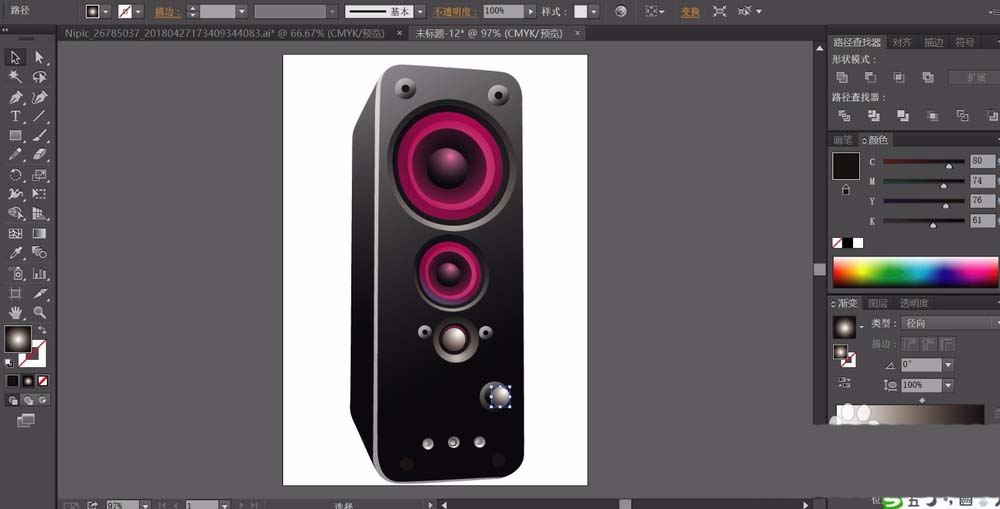This screenshot has width=1000, height=509.
Task: Open the gradient angle dropdown
Action: [948, 365]
